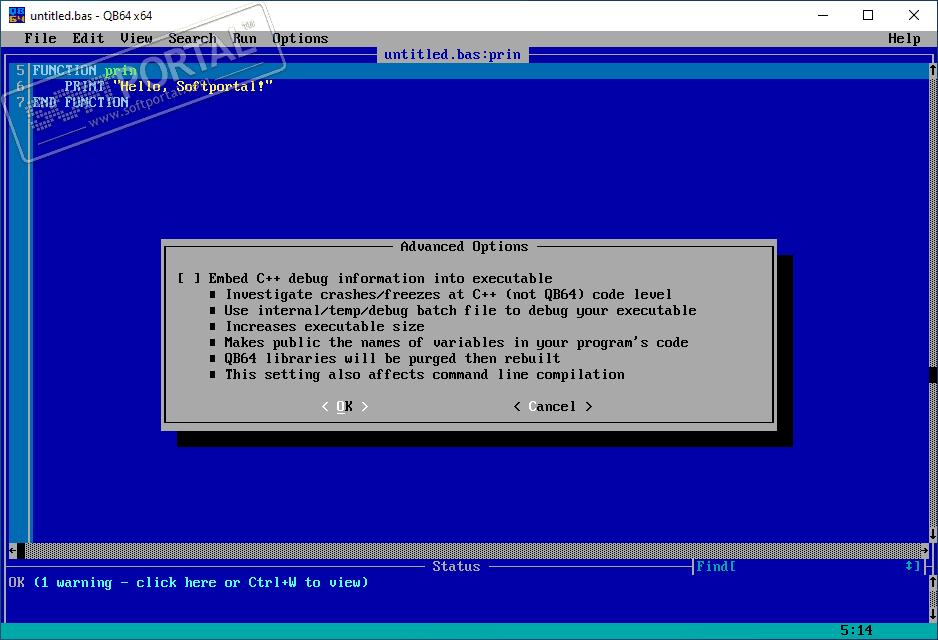Viewport: 938px width, 640px height.
Task: Confirm Advanced Options with OK button
Action: pos(345,407)
